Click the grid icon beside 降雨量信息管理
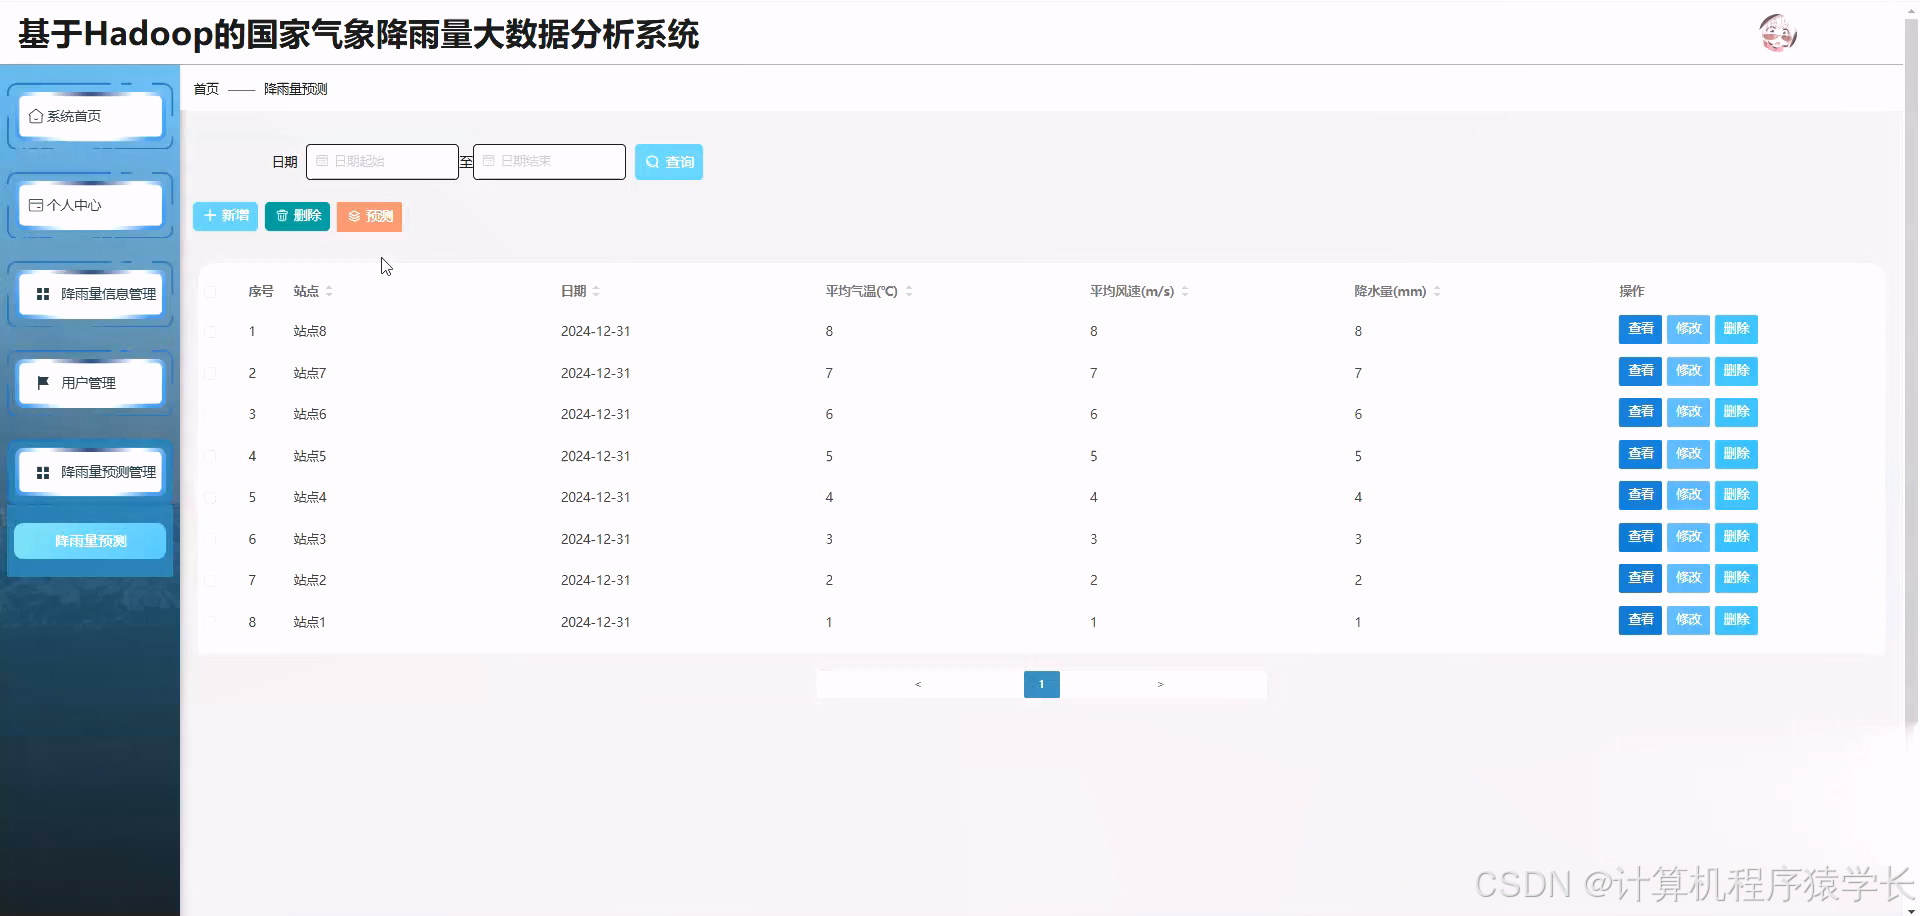This screenshot has width=1920, height=916. (x=42, y=293)
